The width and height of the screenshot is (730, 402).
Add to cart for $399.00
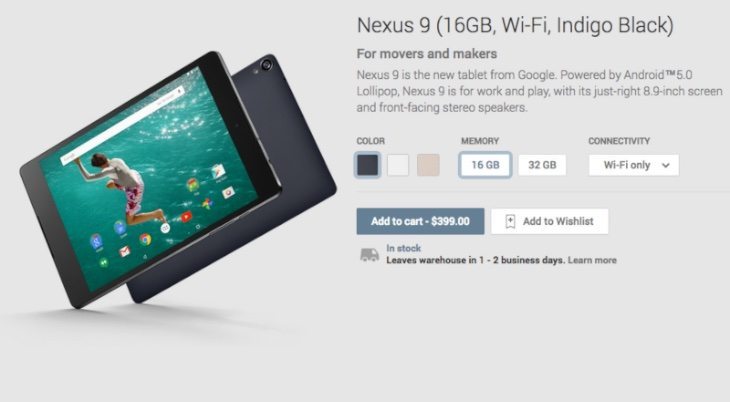pos(420,221)
